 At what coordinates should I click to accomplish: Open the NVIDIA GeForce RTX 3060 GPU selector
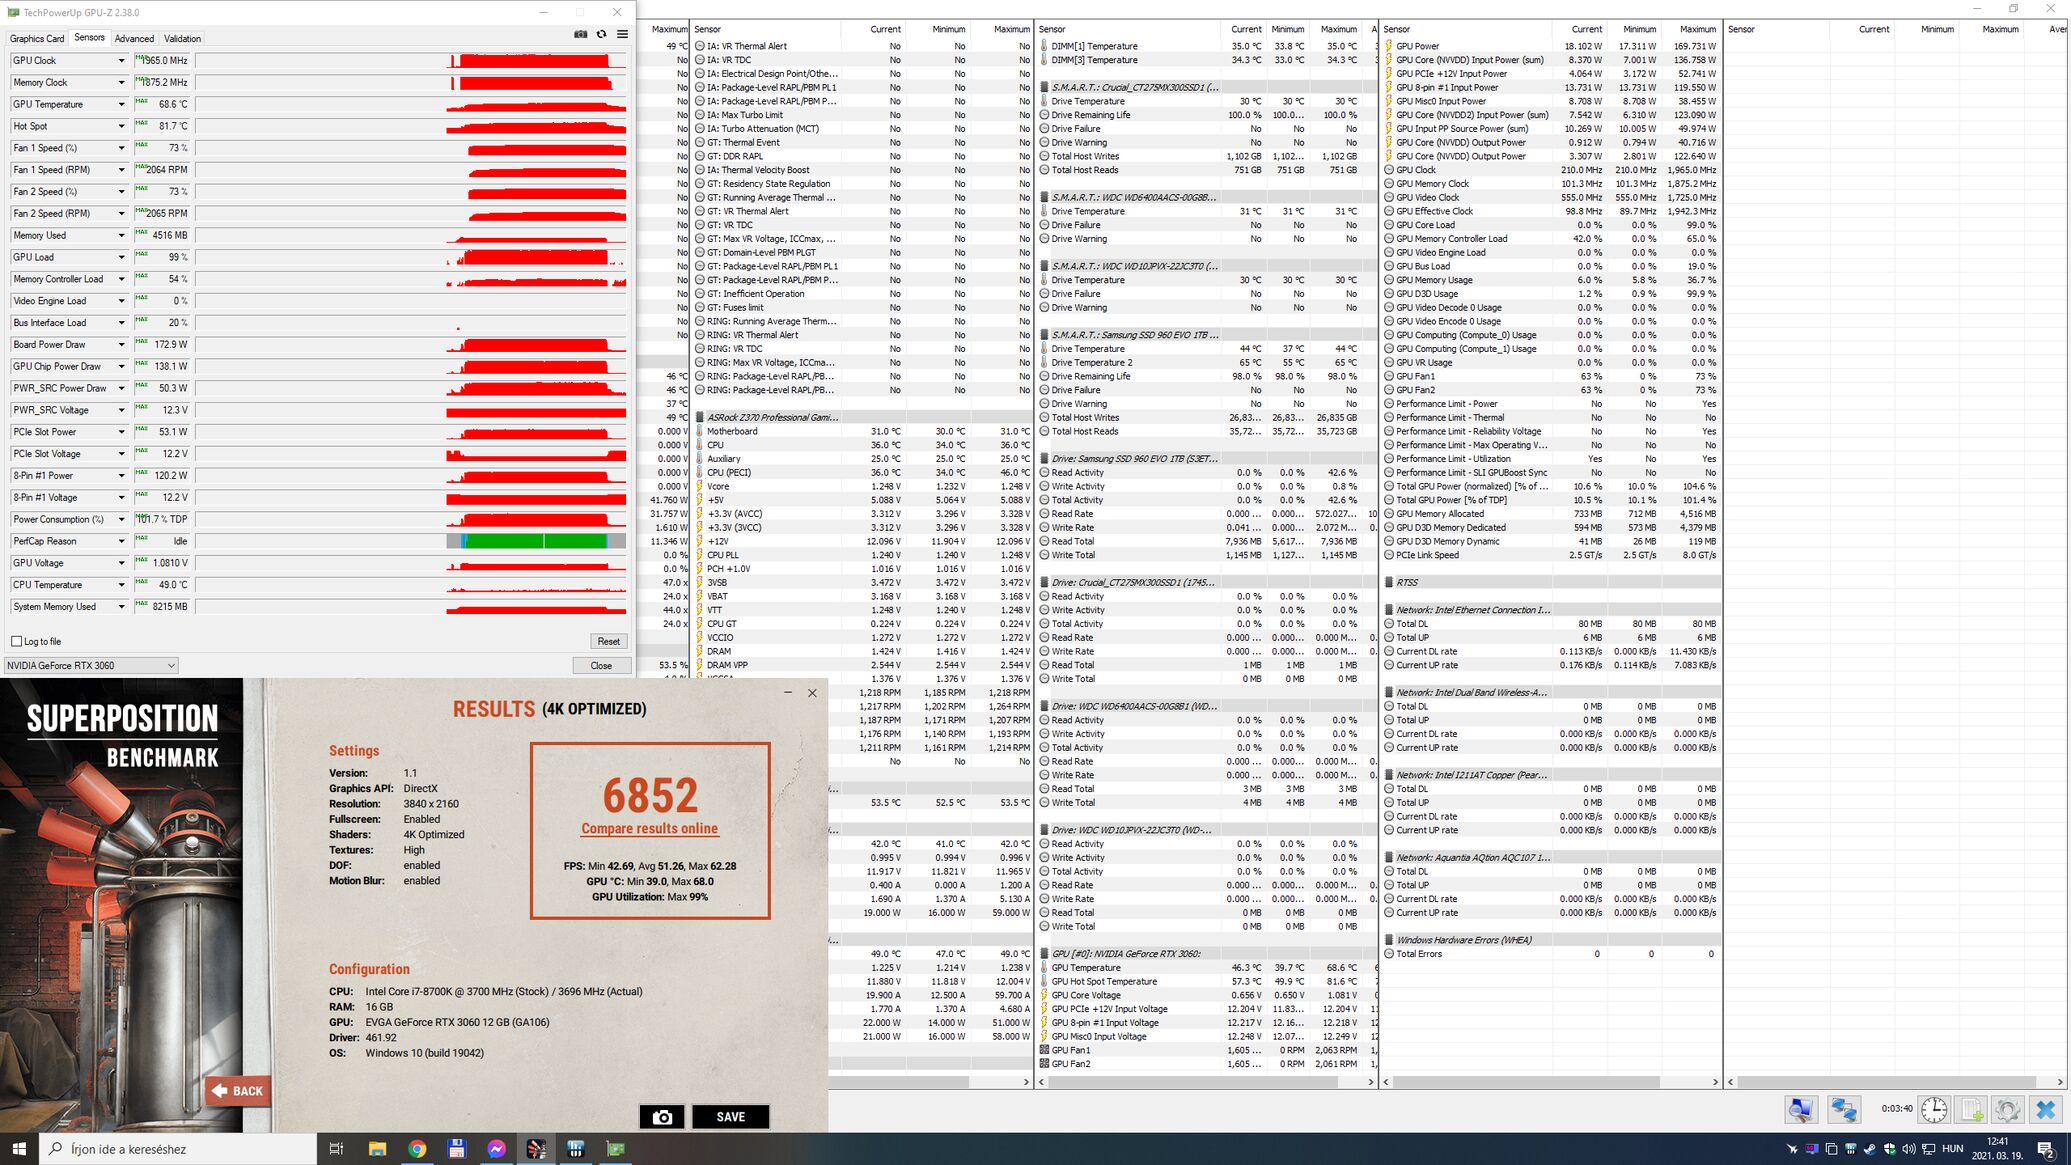91,665
